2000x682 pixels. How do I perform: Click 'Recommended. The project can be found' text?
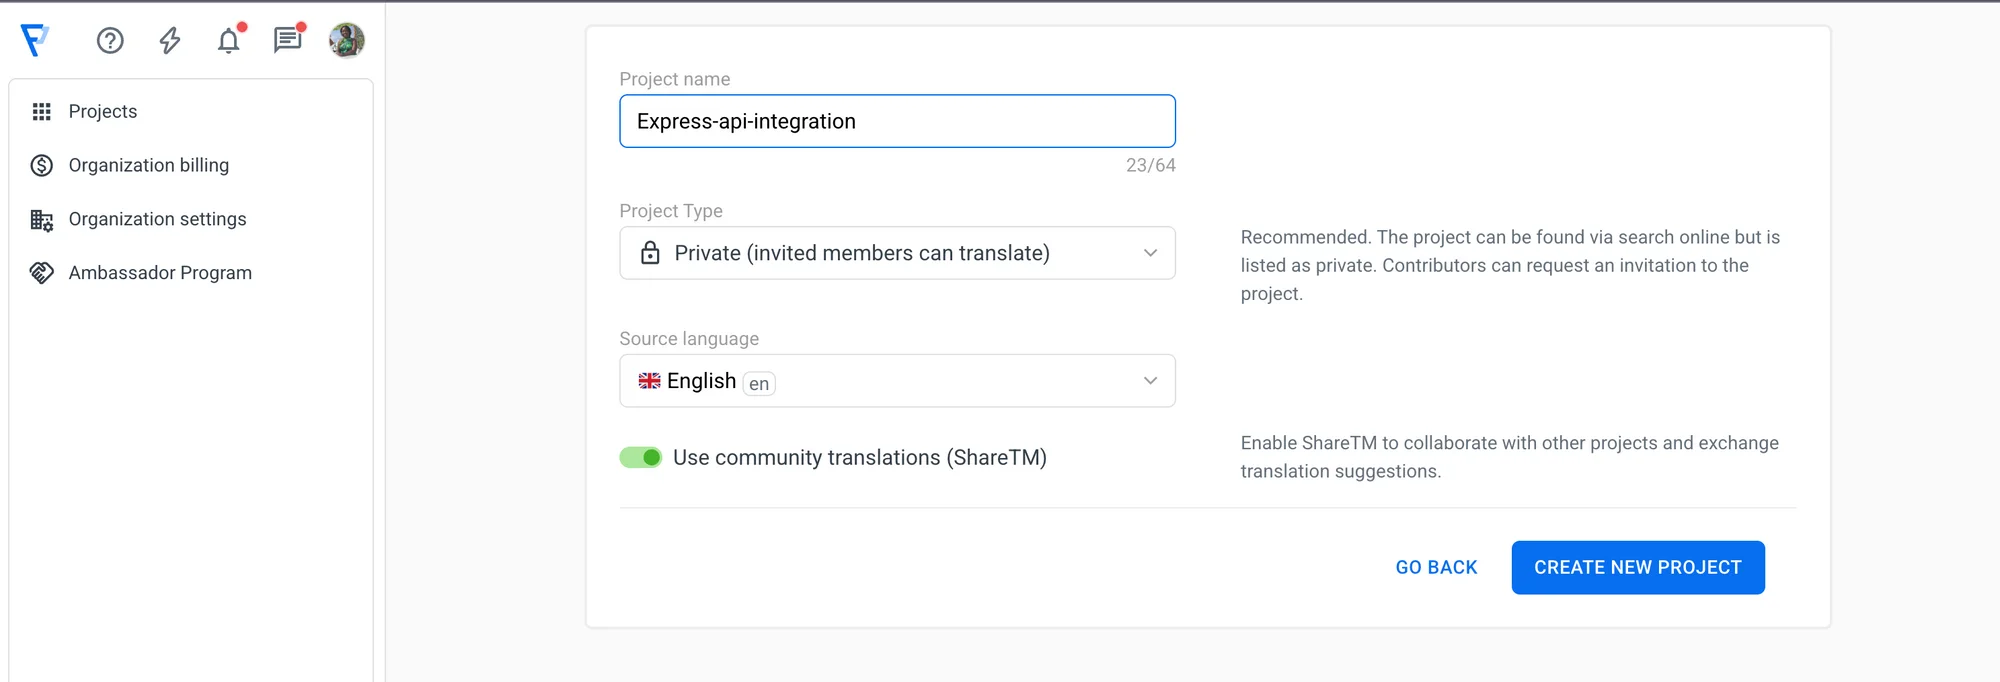click(x=1510, y=265)
